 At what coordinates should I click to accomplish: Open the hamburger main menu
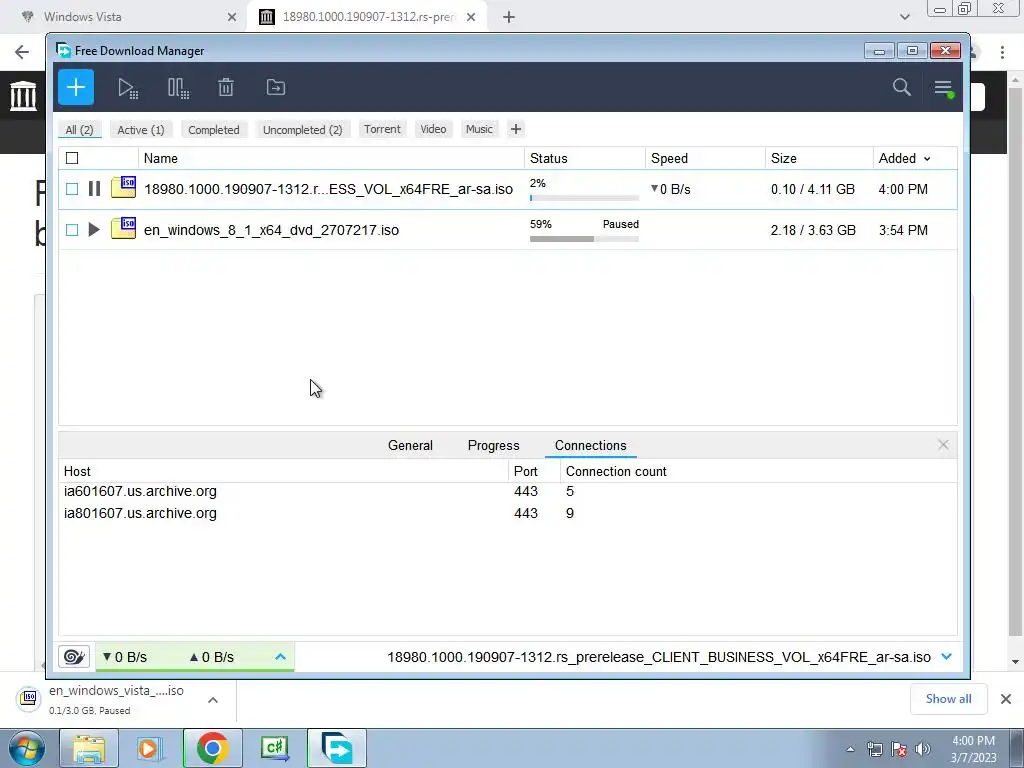[943, 88]
